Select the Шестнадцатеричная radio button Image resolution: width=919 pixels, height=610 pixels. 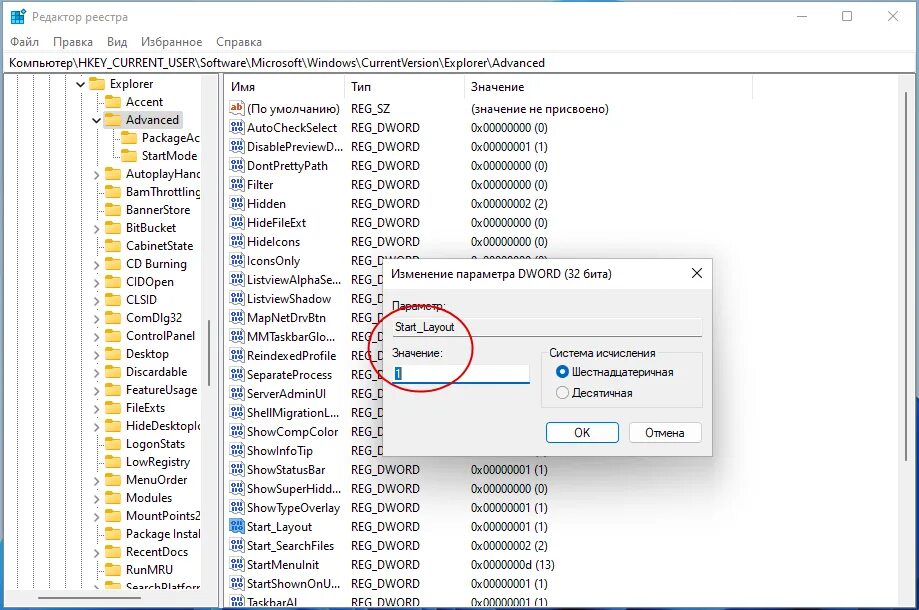(562, 372)
